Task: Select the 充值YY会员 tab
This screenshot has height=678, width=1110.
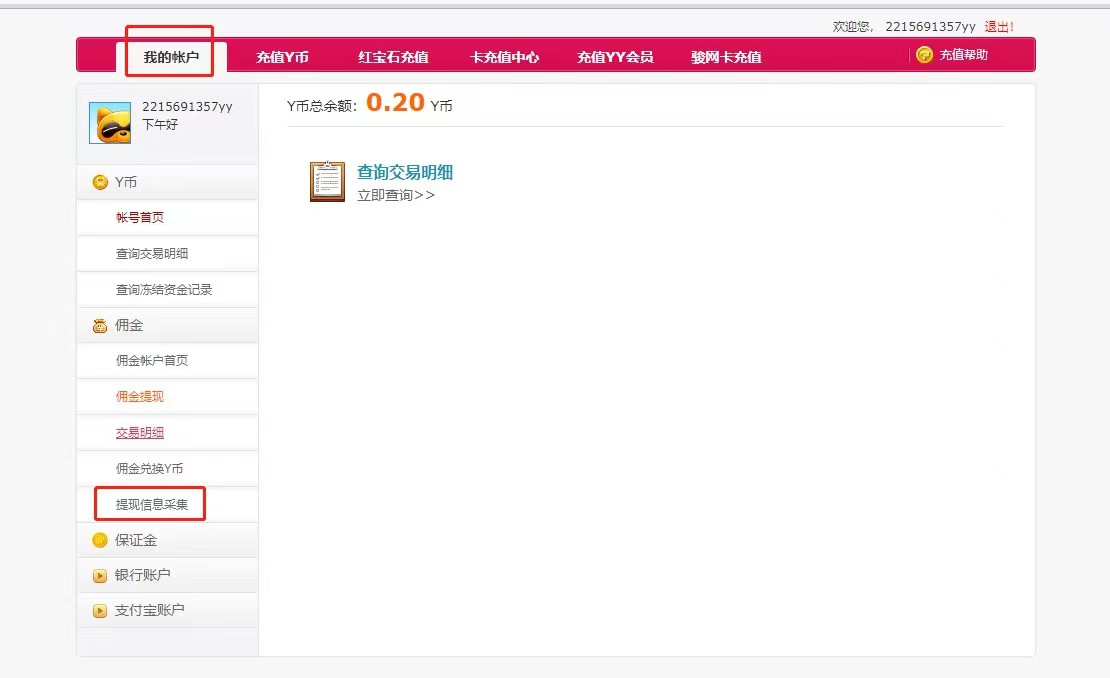Action: (x=614, y=57)
